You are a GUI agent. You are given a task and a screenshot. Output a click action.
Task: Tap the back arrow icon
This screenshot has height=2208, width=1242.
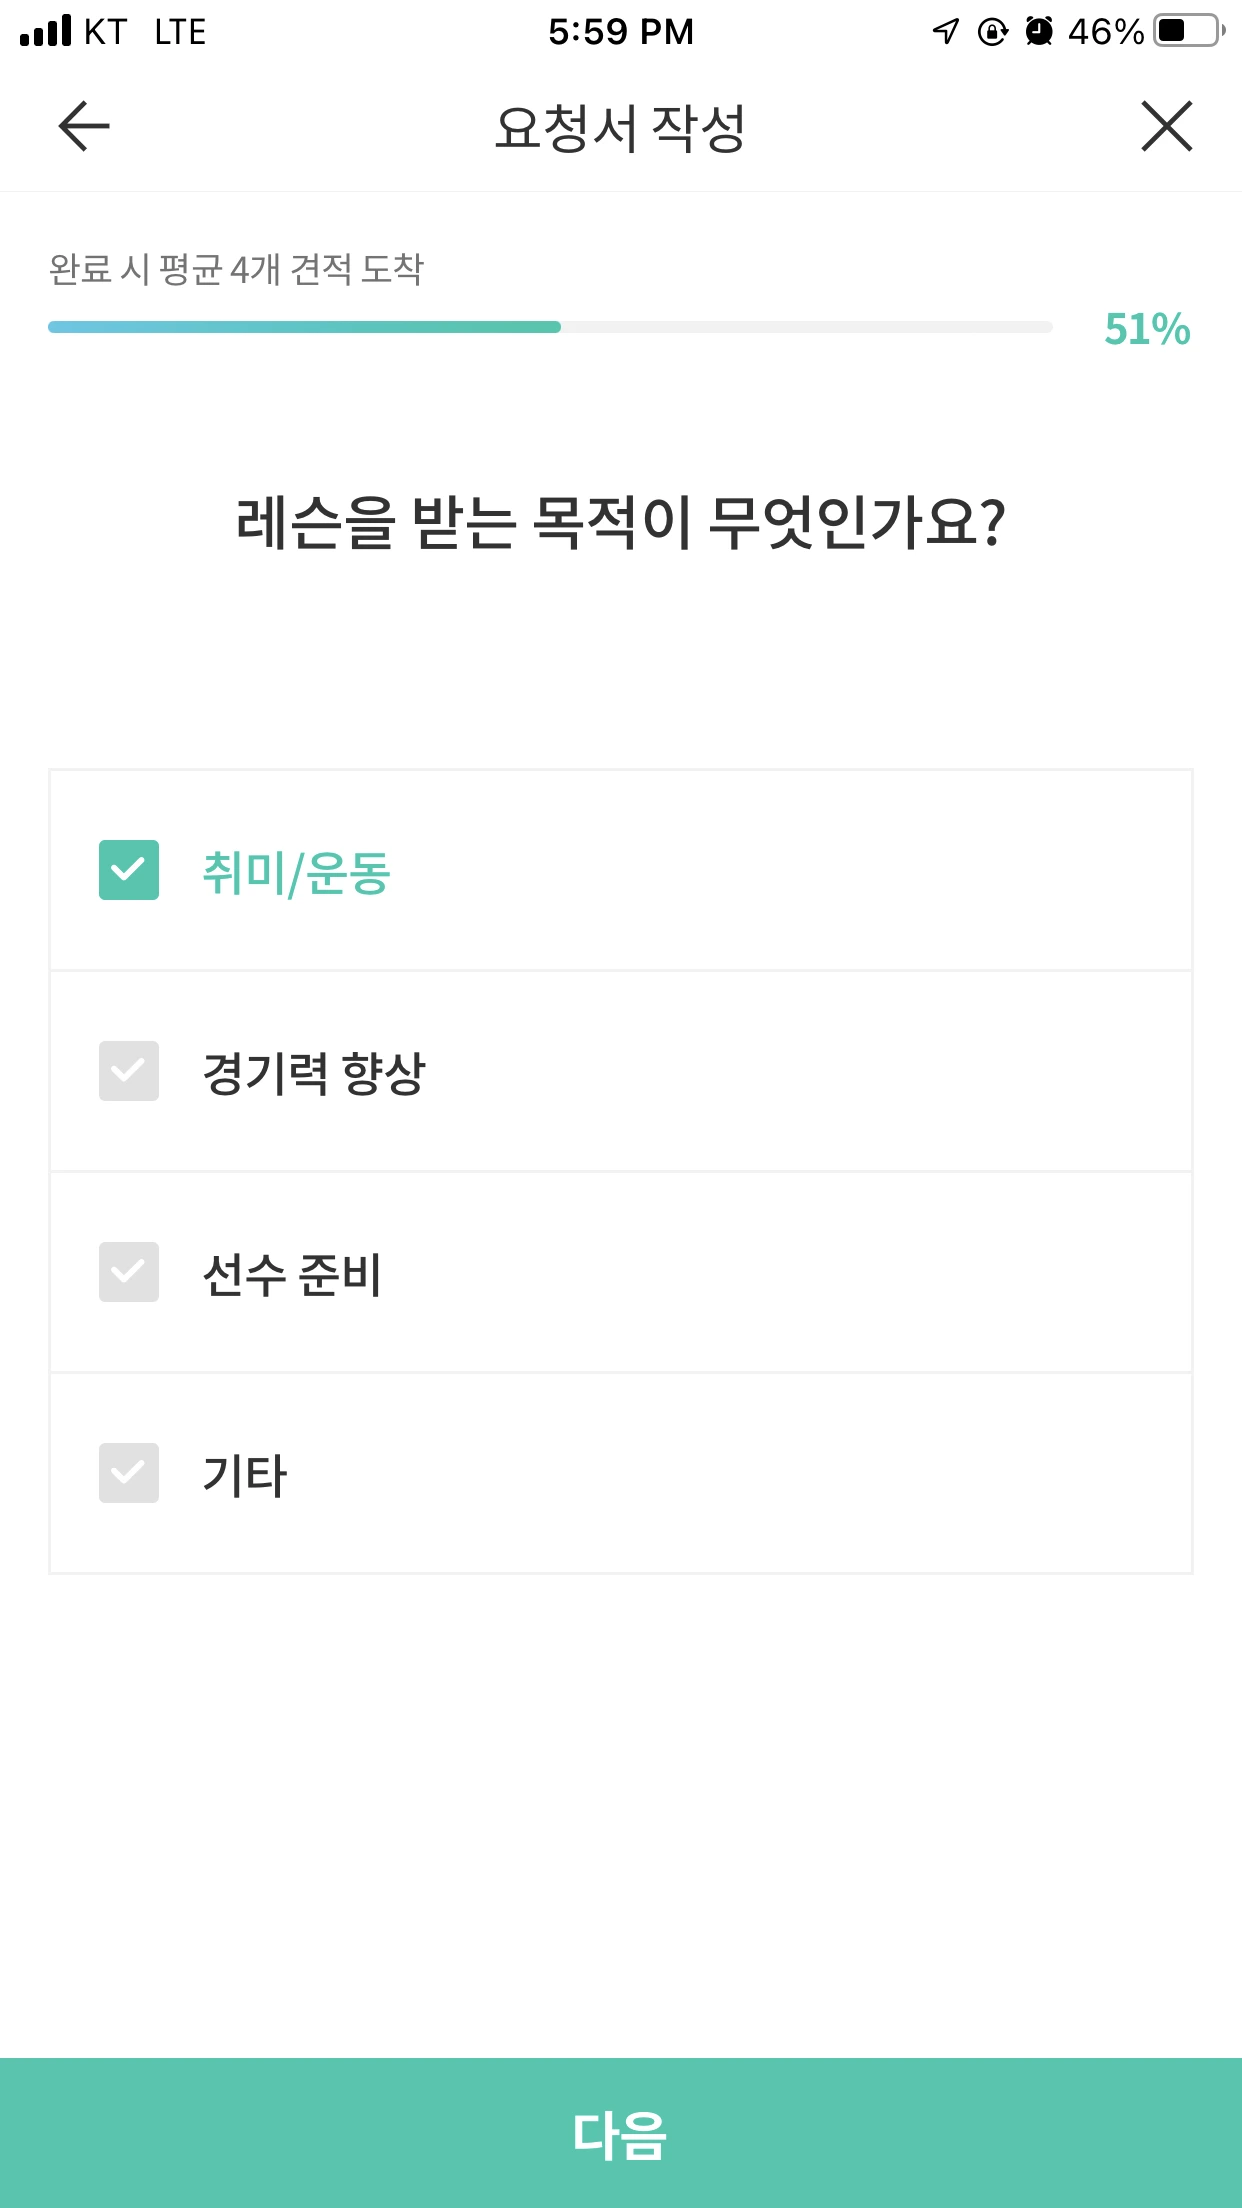pos(84,127)
